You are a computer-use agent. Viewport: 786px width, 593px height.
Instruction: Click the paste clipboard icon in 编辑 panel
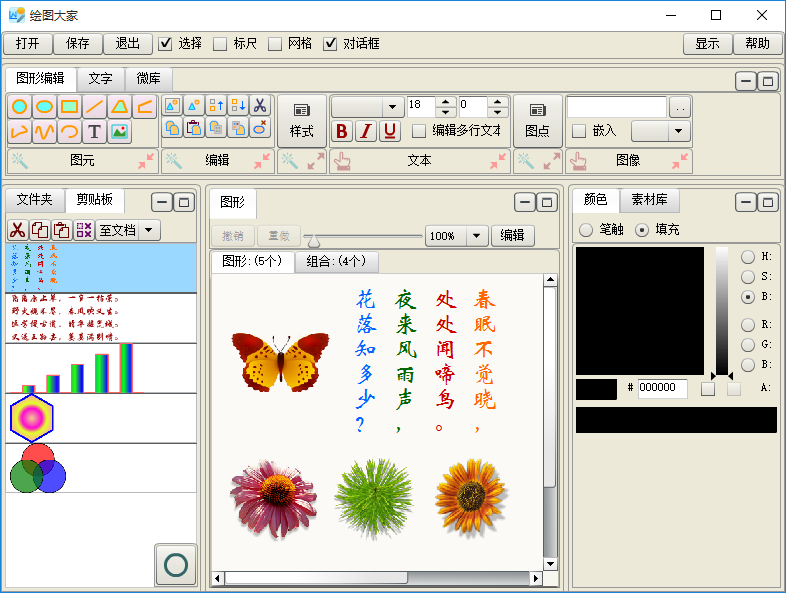pos(194,128)
